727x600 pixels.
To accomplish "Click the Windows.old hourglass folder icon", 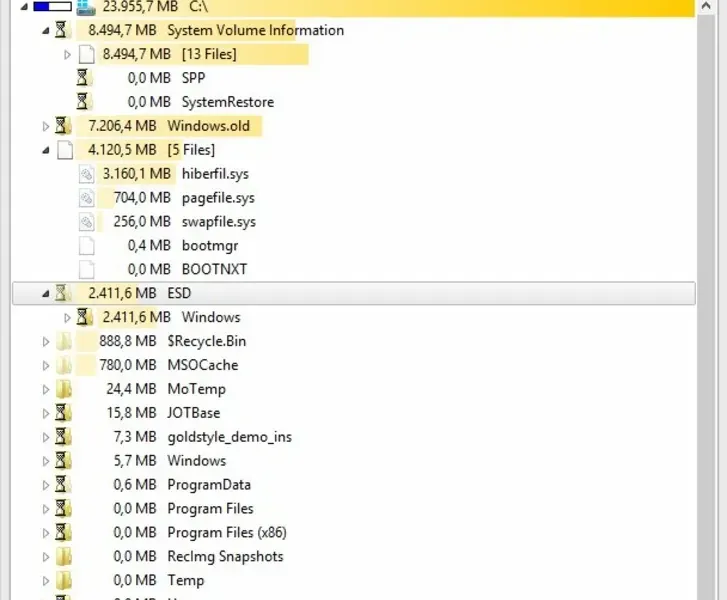I will point(63,126).
